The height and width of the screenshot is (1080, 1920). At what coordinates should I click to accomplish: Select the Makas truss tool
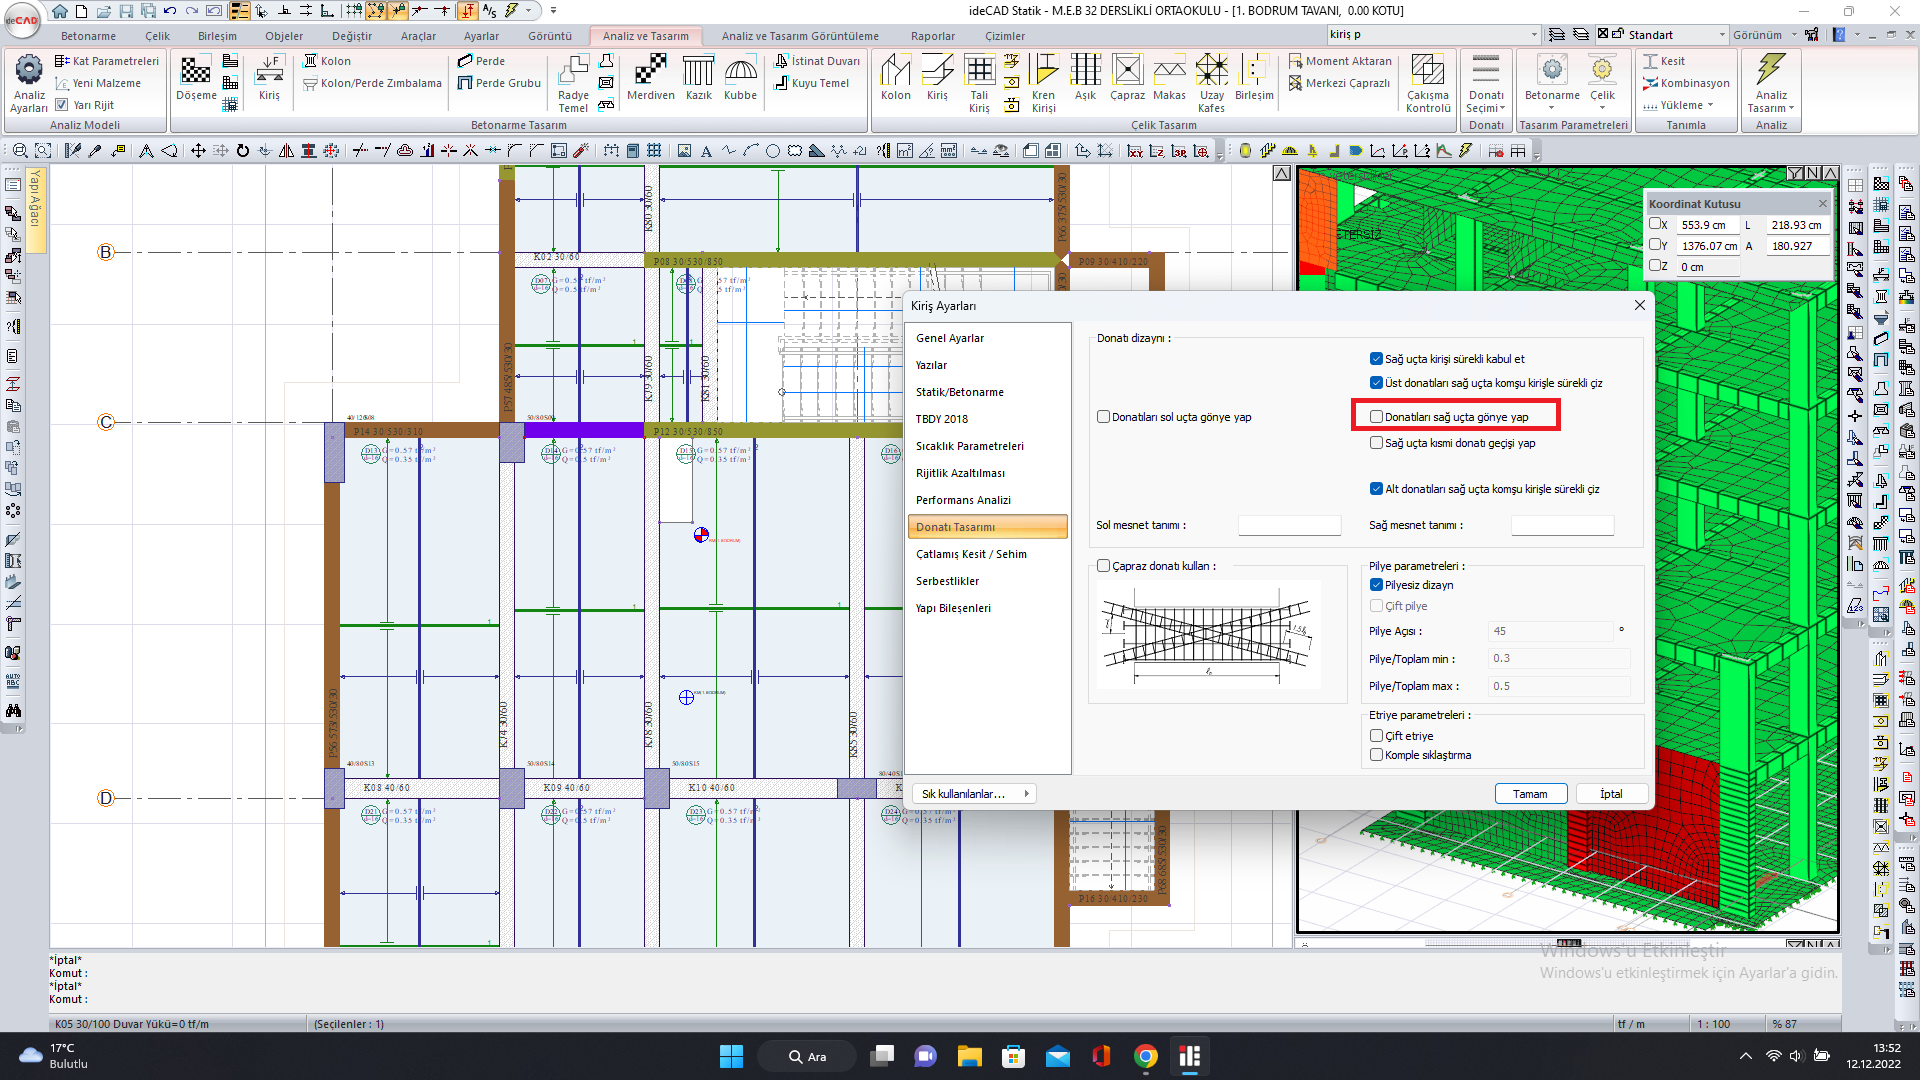coord(1170,78)
